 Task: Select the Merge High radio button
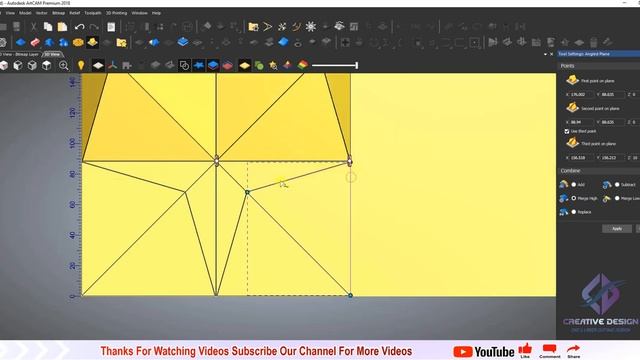573,198
